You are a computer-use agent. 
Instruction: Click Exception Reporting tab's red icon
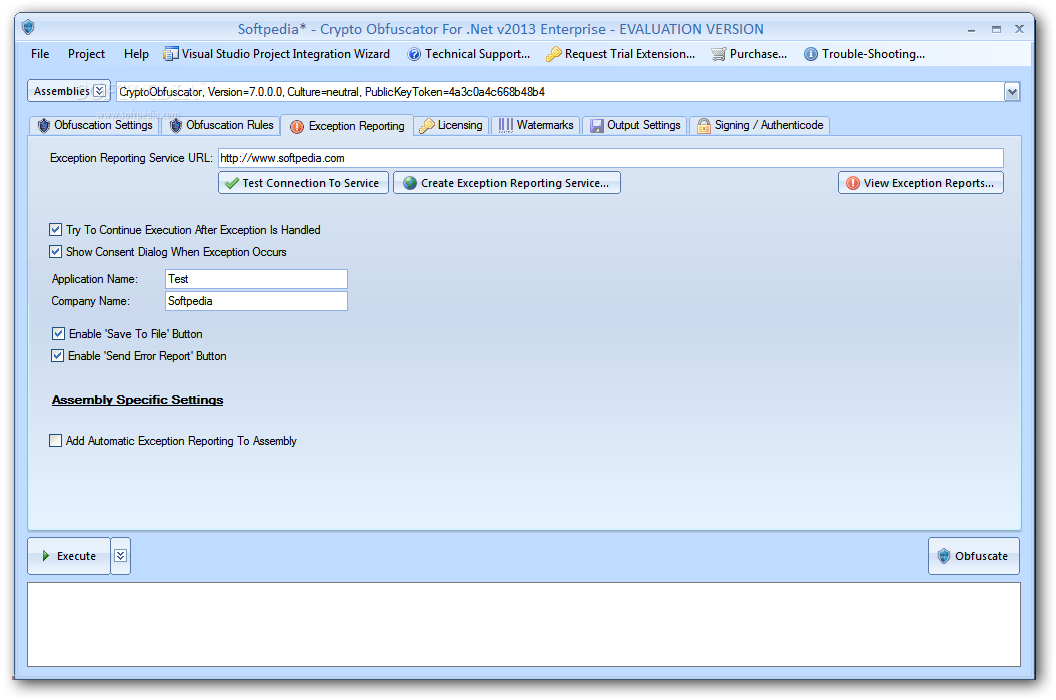point(296,127)
